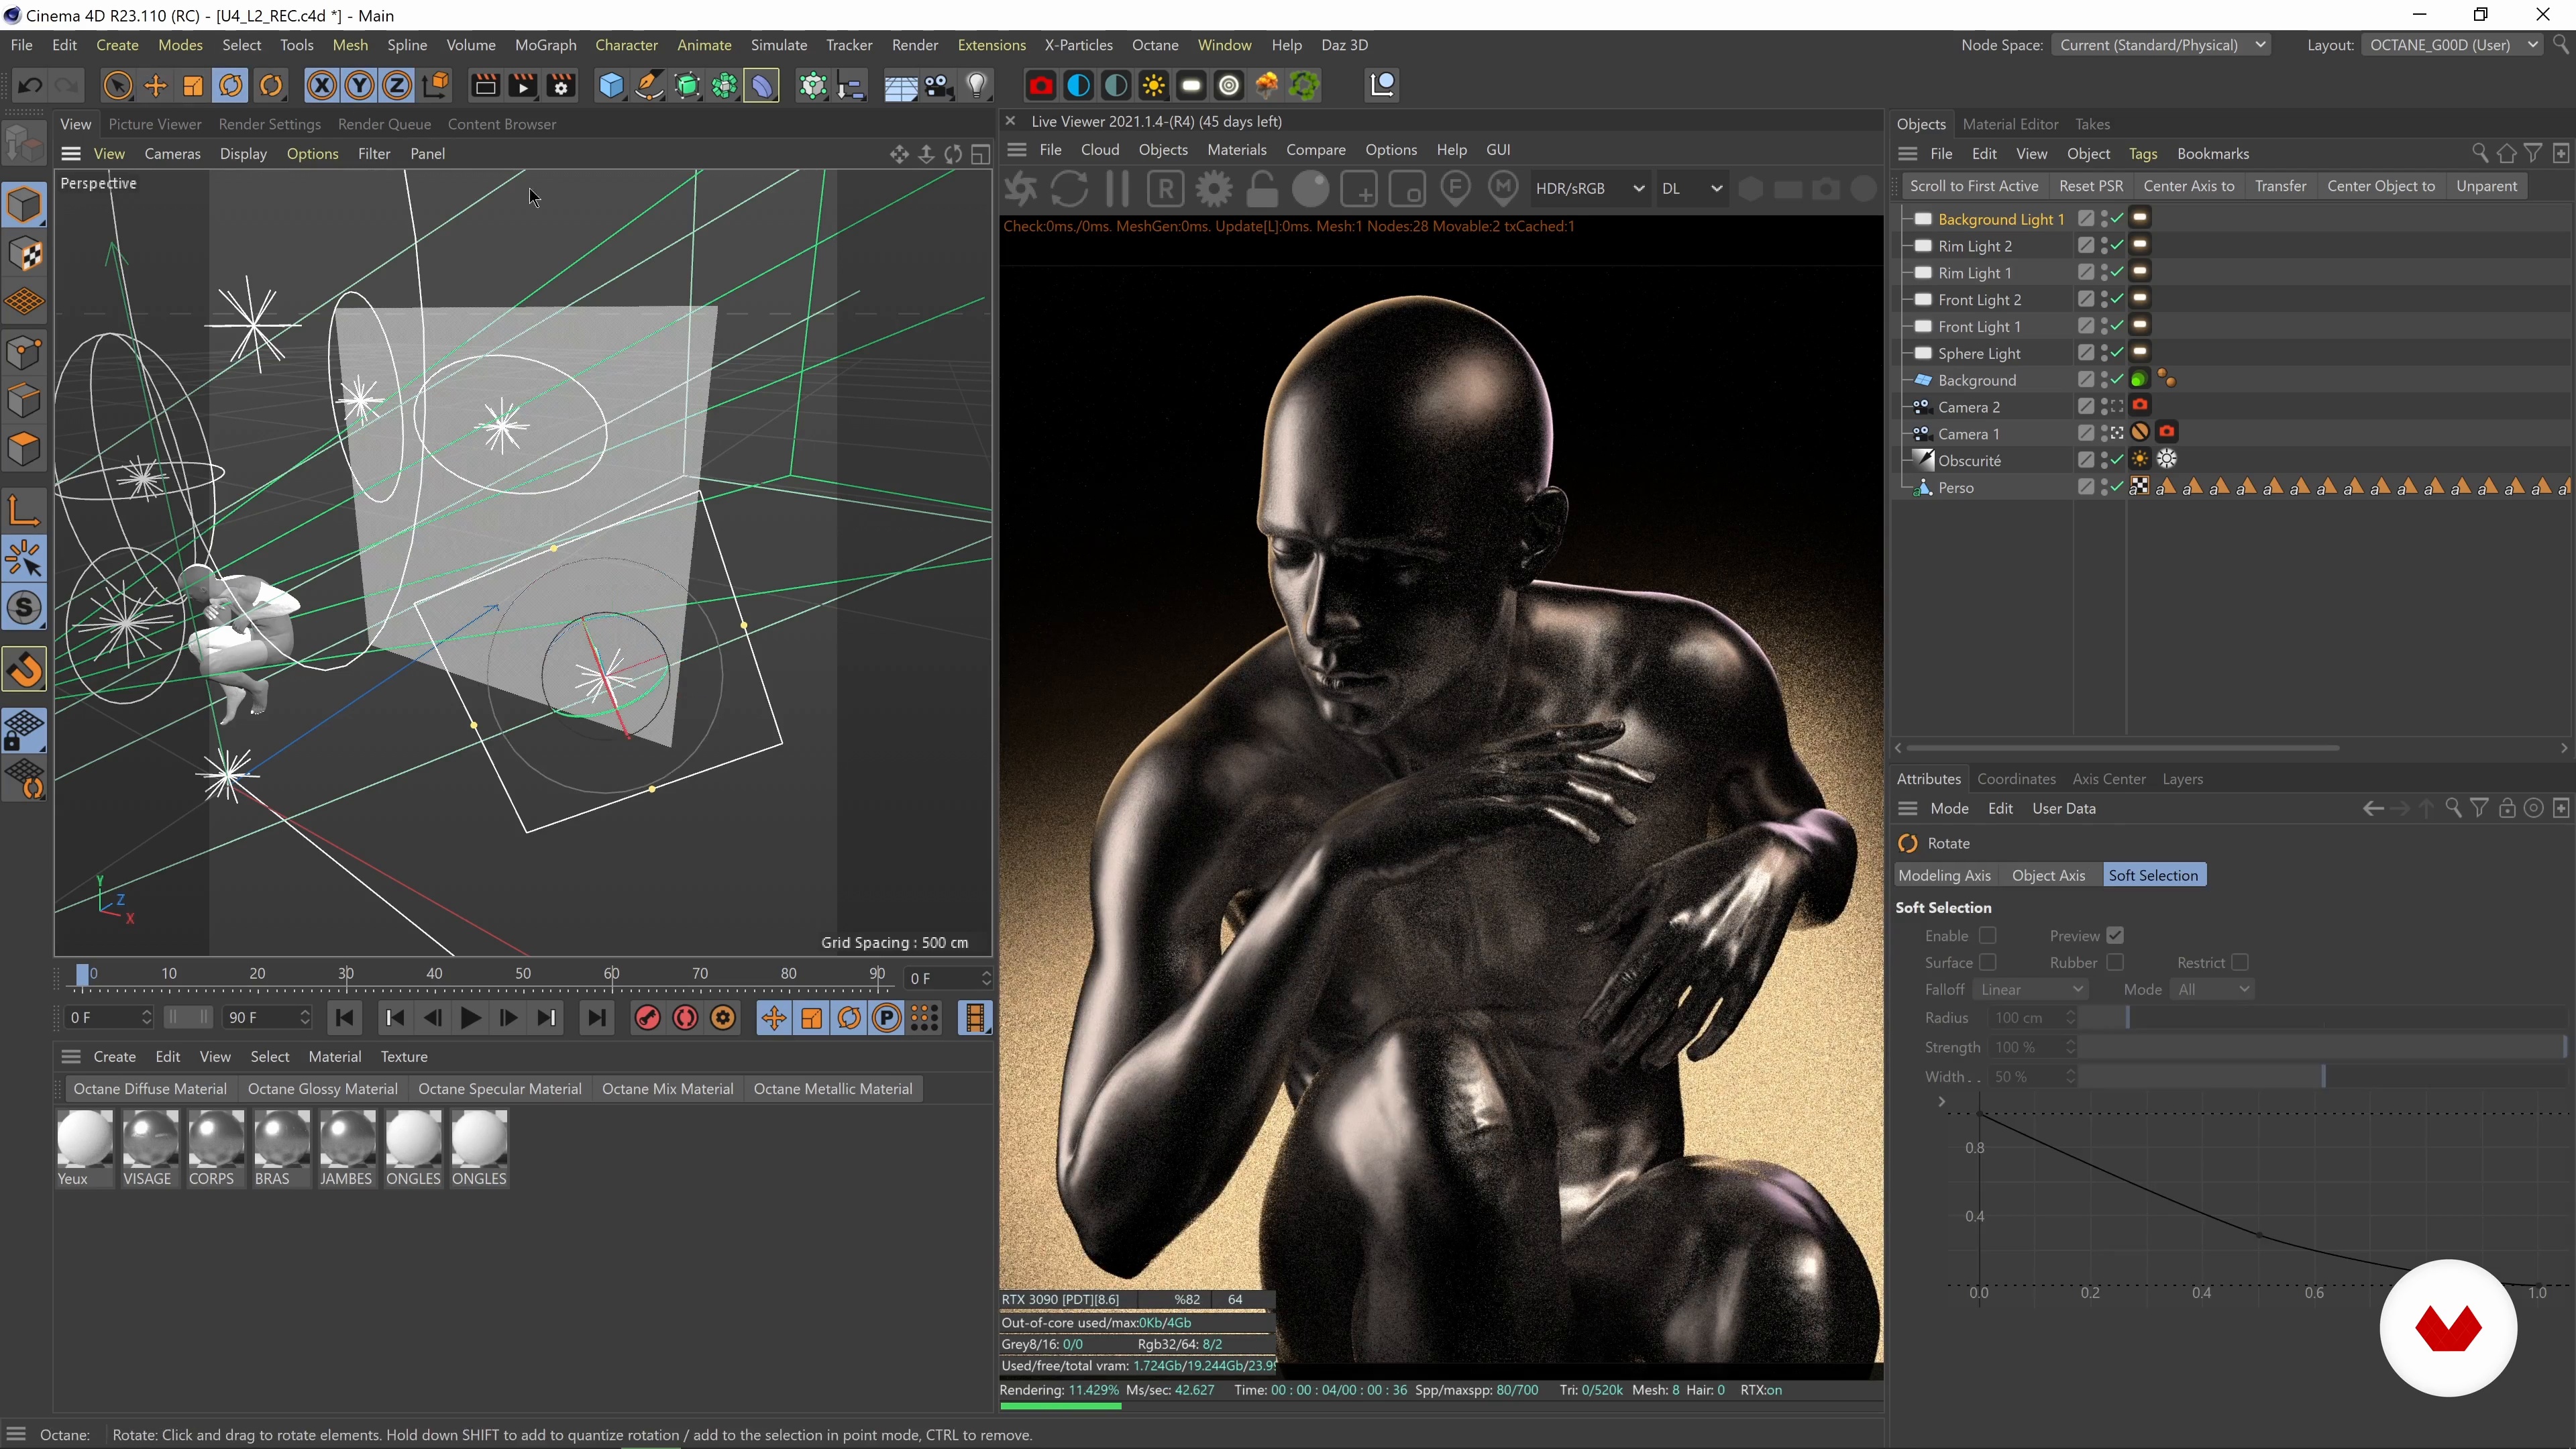This screenshot has height=1449, width=2576.
Task: Open the Falloff Linear dropdown
Action: click(x=2030, y=989)
